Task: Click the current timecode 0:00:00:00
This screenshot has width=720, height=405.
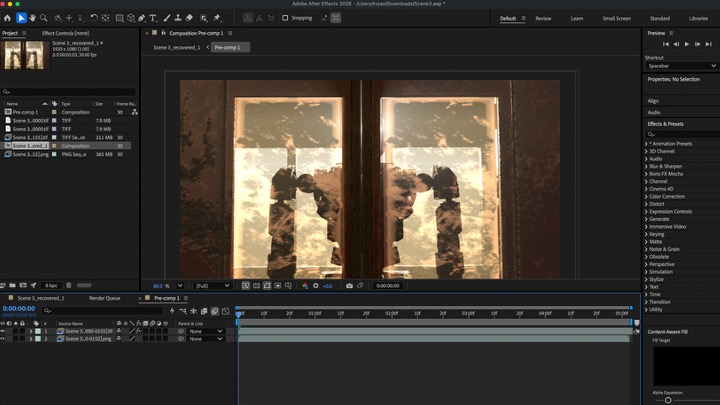Action: (19, 309)
